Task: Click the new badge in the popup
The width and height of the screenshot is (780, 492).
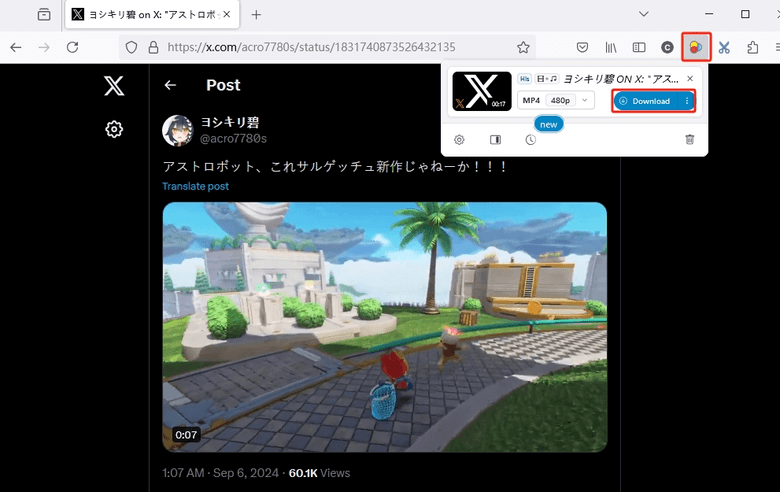Action: (549, 124)
